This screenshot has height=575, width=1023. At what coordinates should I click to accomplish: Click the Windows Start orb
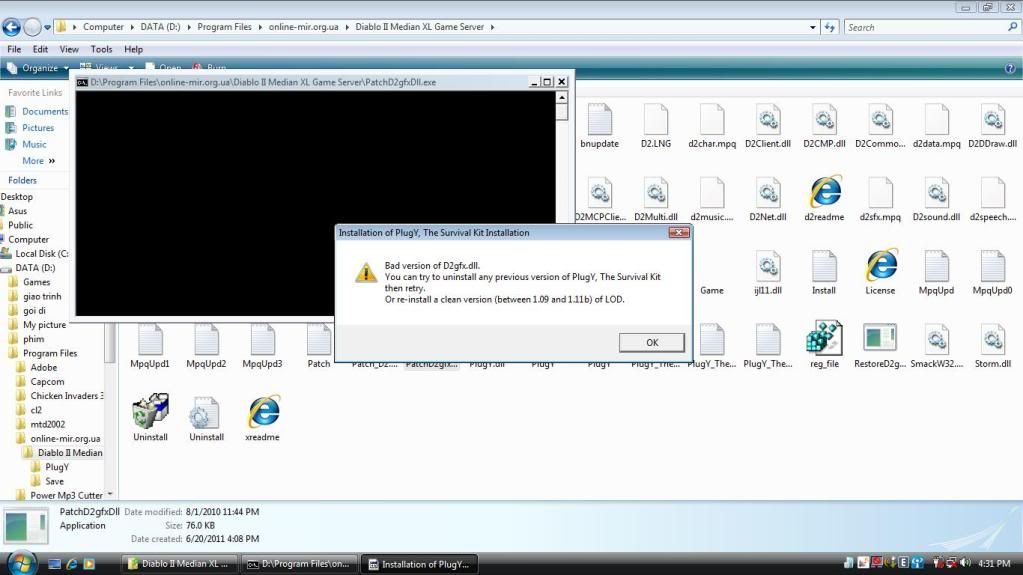coord(22,563)
